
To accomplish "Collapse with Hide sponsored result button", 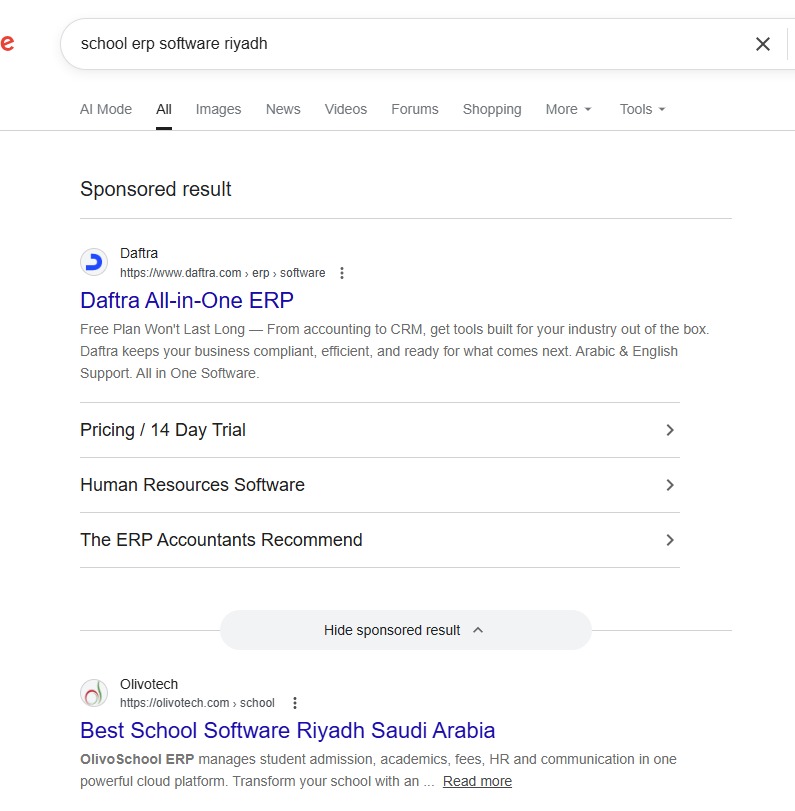I will tap(406, 630).
